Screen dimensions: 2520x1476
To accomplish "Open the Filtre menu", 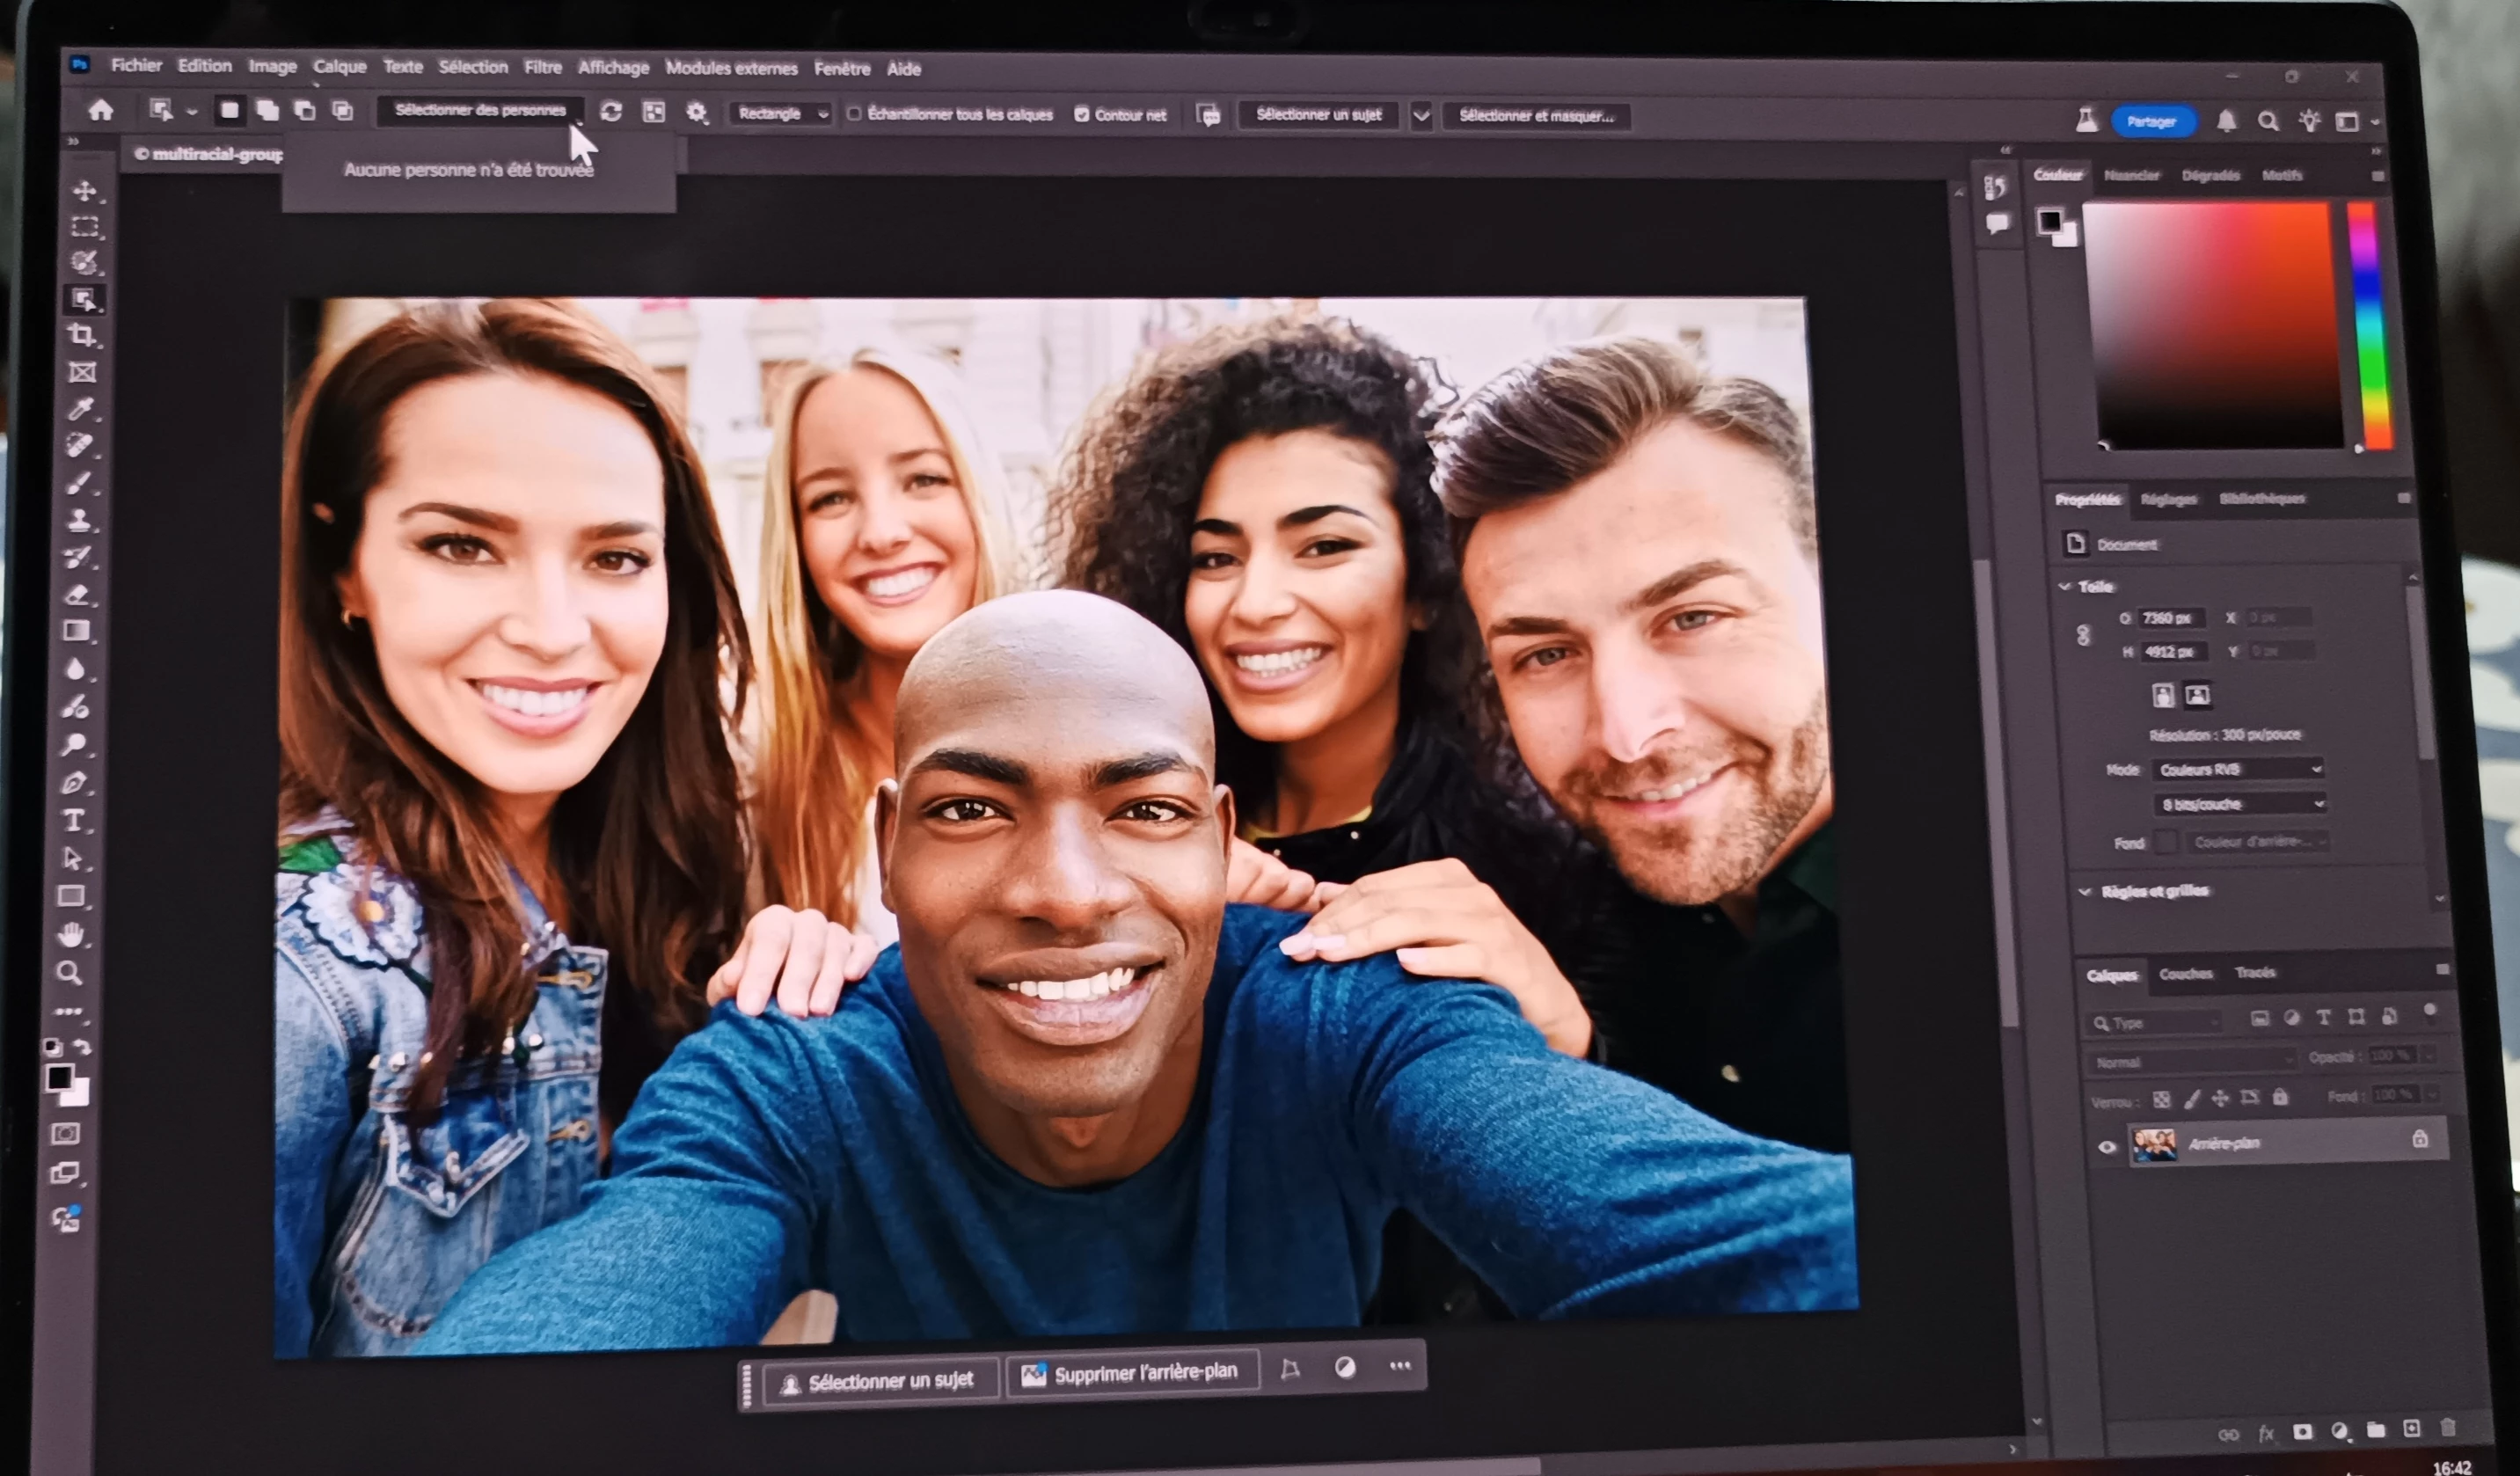I will 543,67.
